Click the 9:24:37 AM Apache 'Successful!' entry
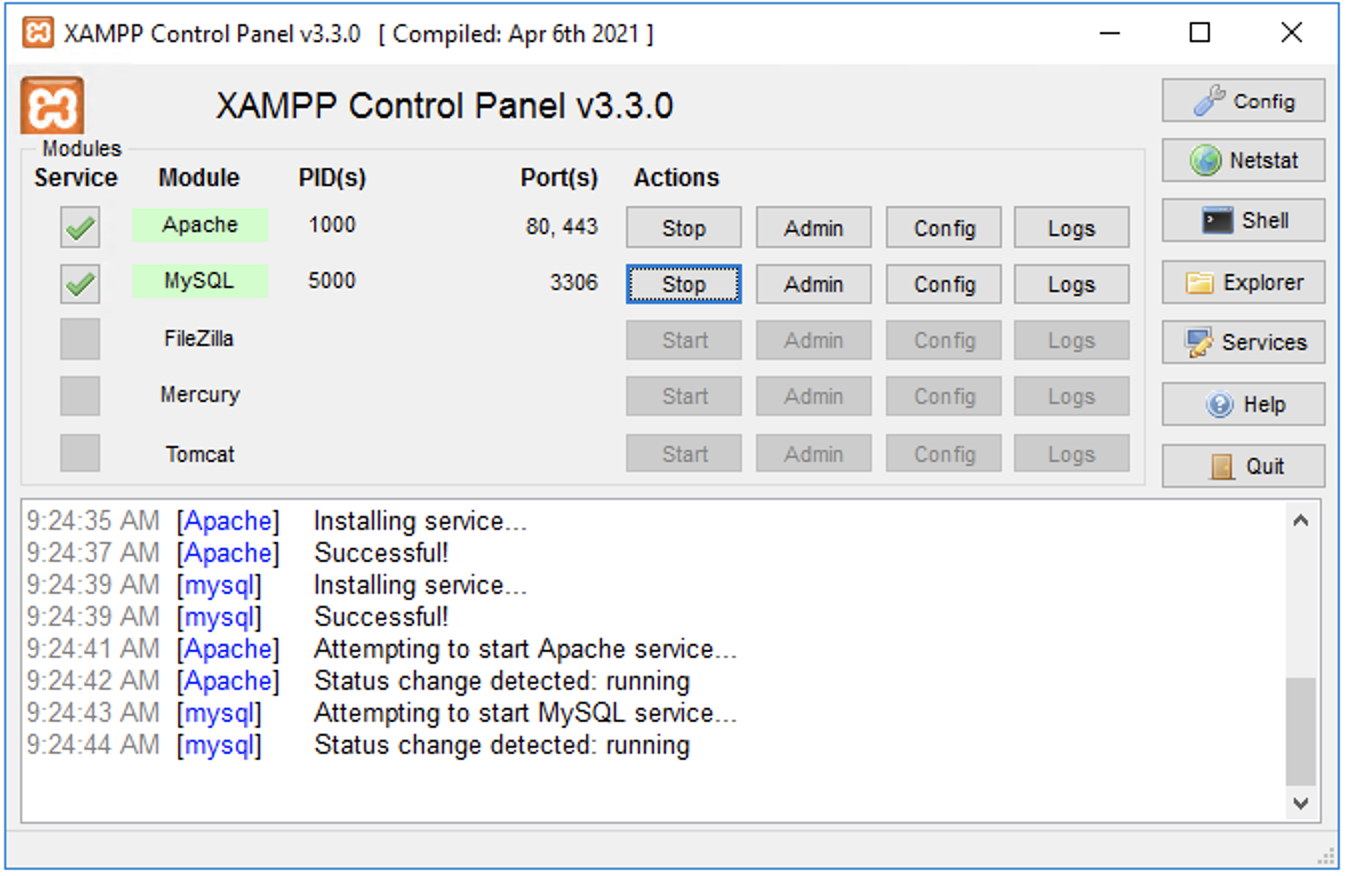This screenshot has width=1346, height=876. [381, 553]
